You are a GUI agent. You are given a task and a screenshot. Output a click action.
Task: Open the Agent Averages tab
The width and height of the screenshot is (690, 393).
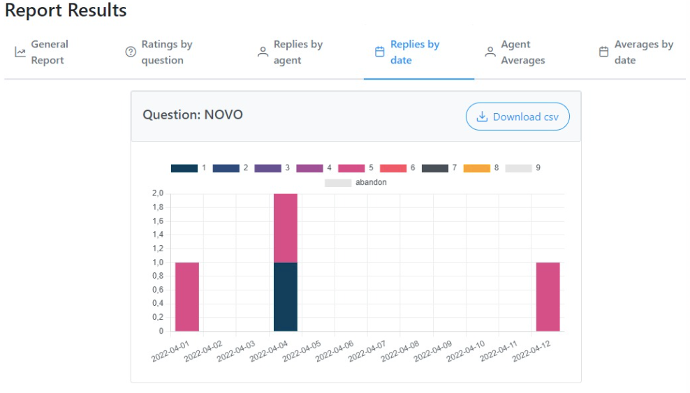[515, 52]
